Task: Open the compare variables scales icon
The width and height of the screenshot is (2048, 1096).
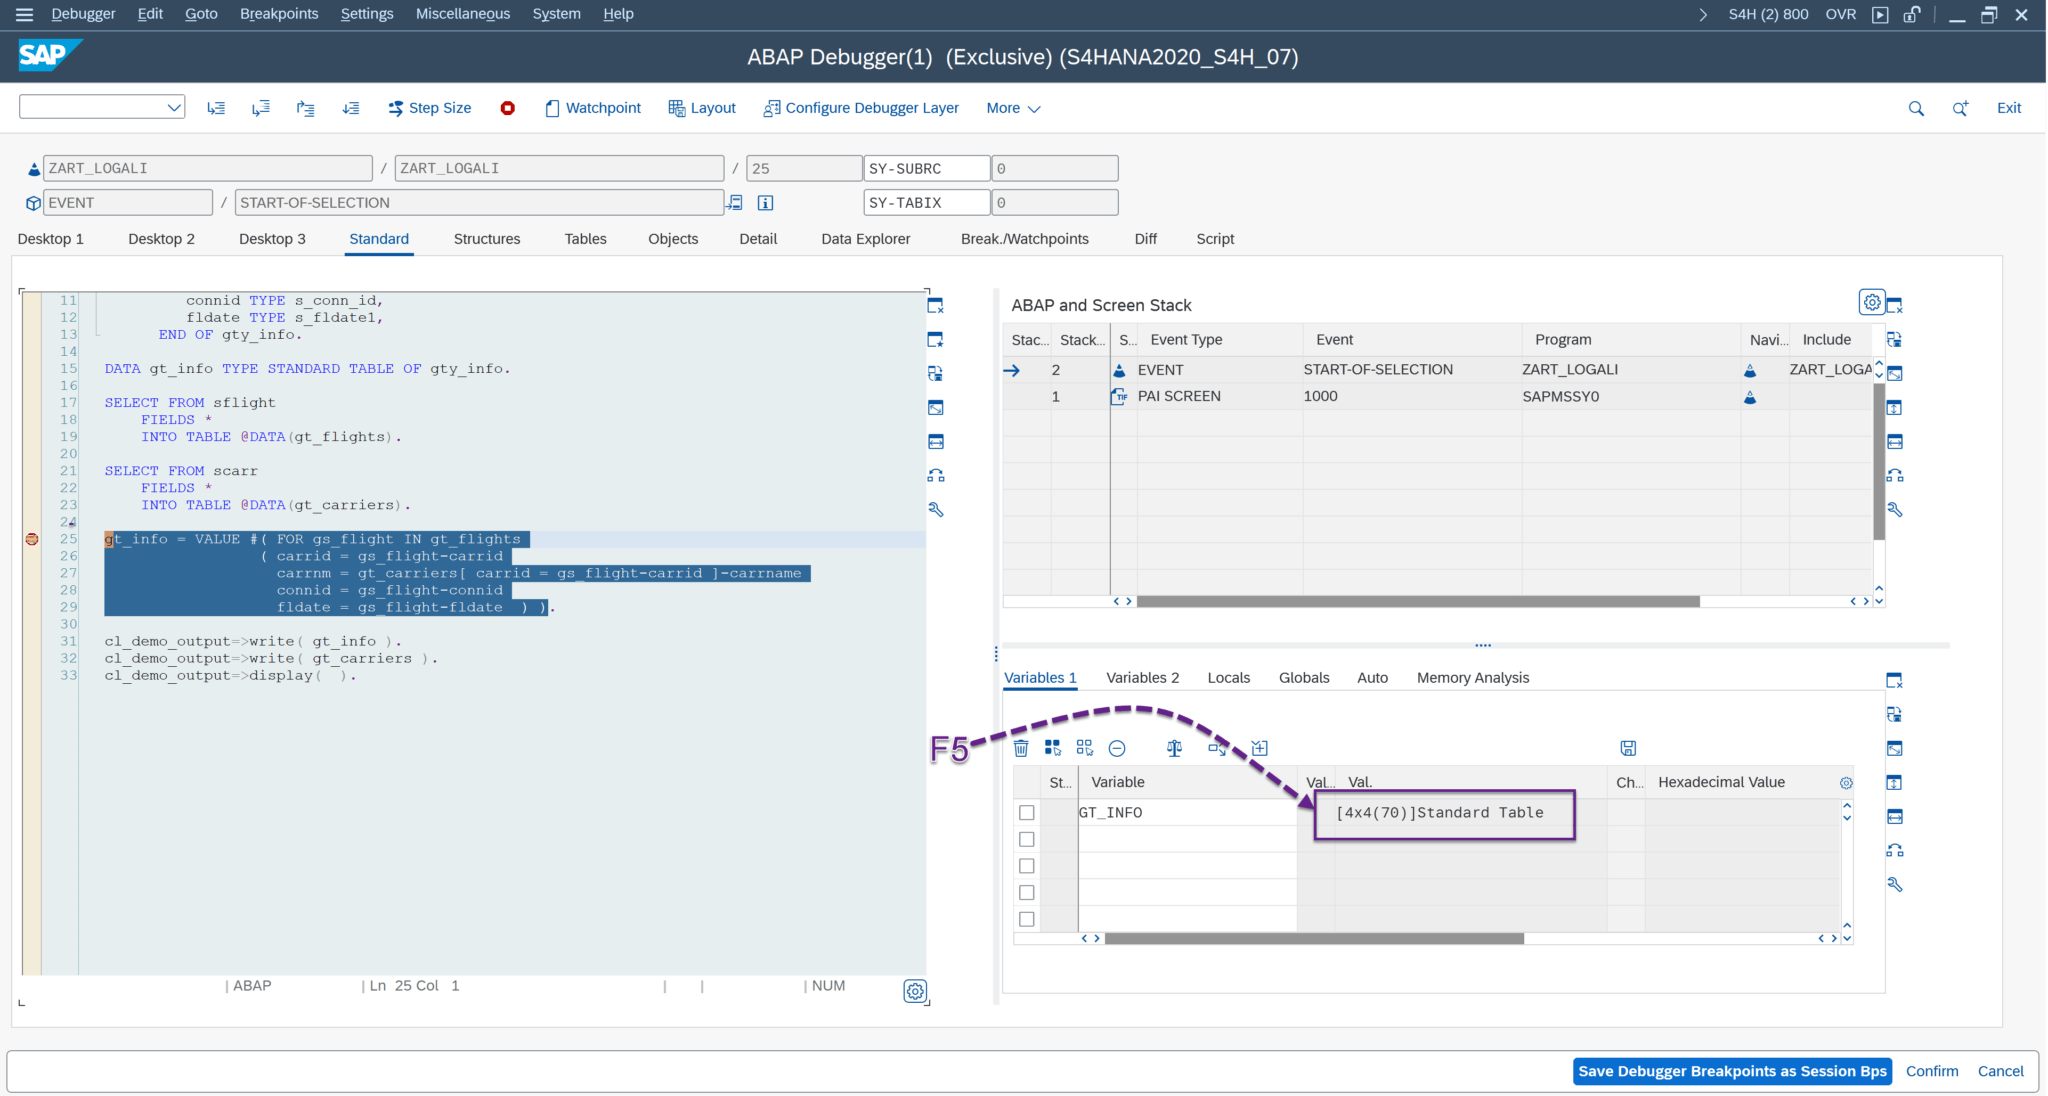Action: coord(1174,748)
